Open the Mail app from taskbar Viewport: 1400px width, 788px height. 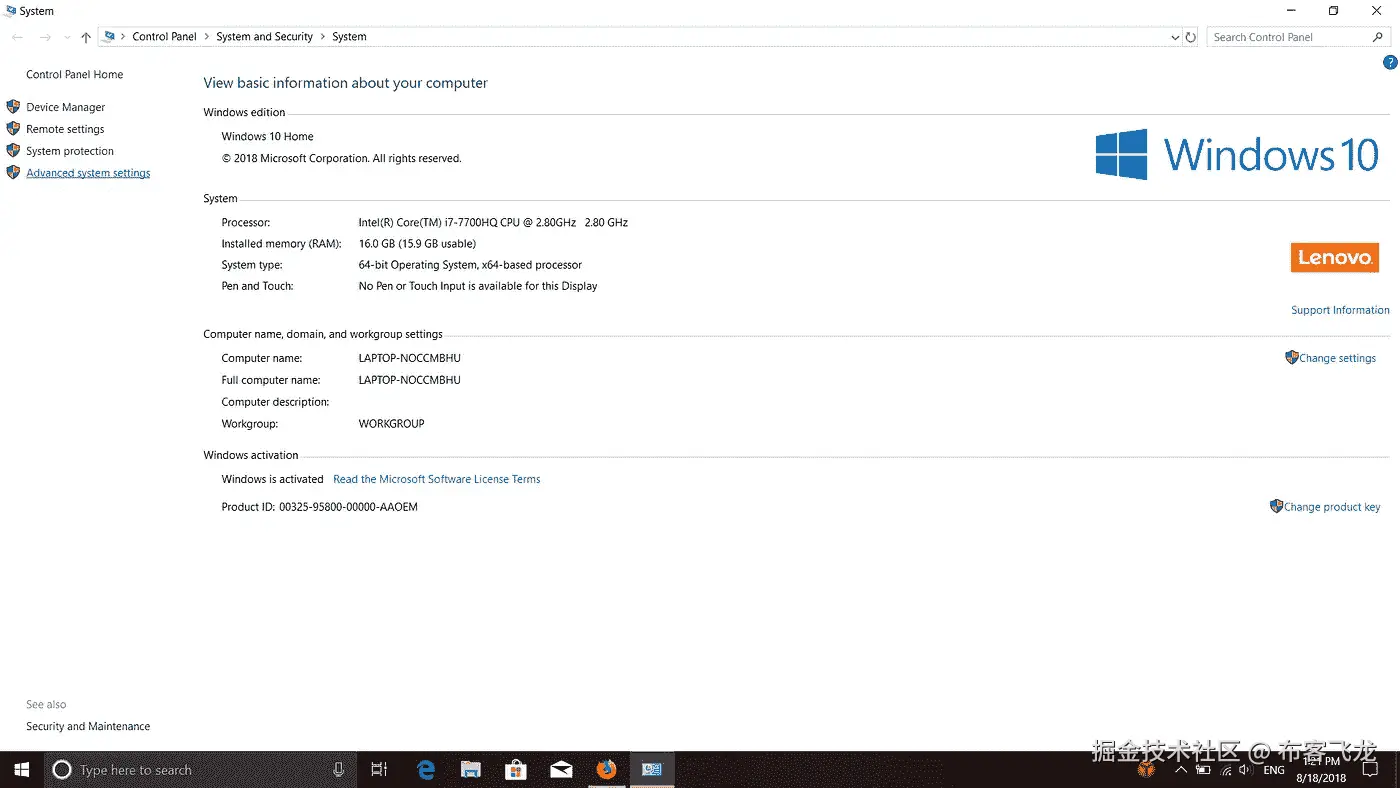point(561,770)
